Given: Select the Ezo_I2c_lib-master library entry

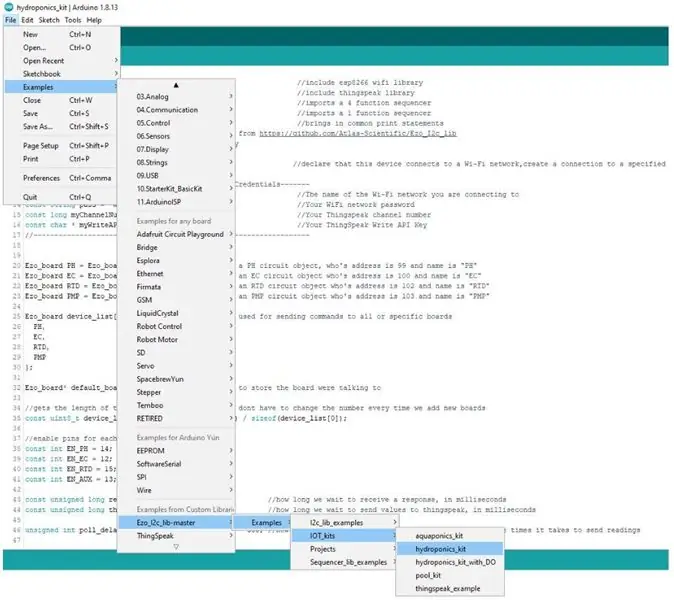Looking at the screenshot, I should pyautogui.click(x=177, y=523).
